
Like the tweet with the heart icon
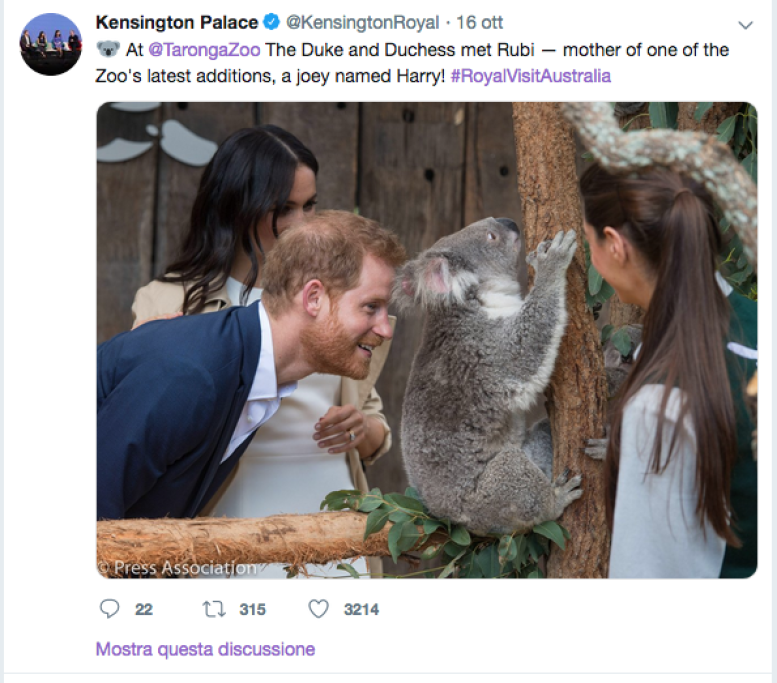click(x=318, y=608)
